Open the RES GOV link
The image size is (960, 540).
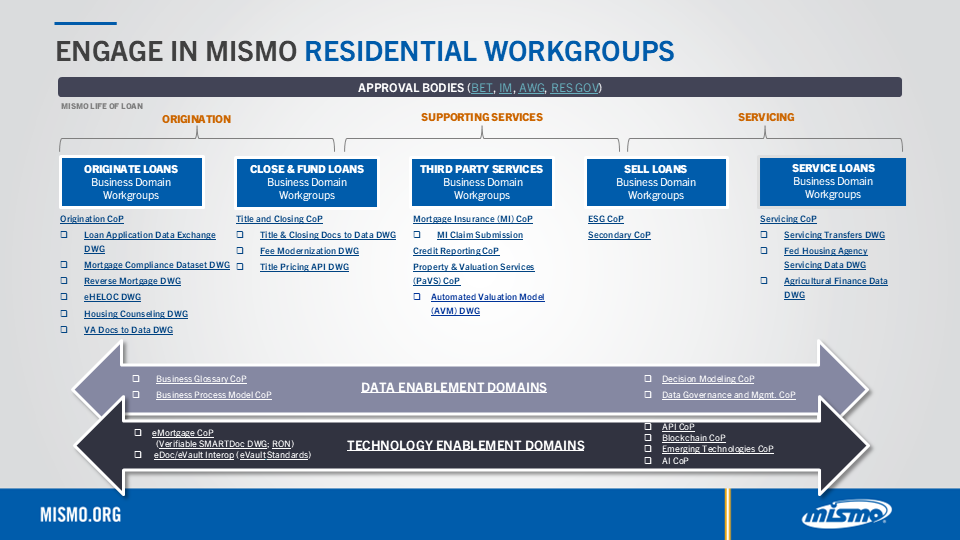click(x=574, y=88)
